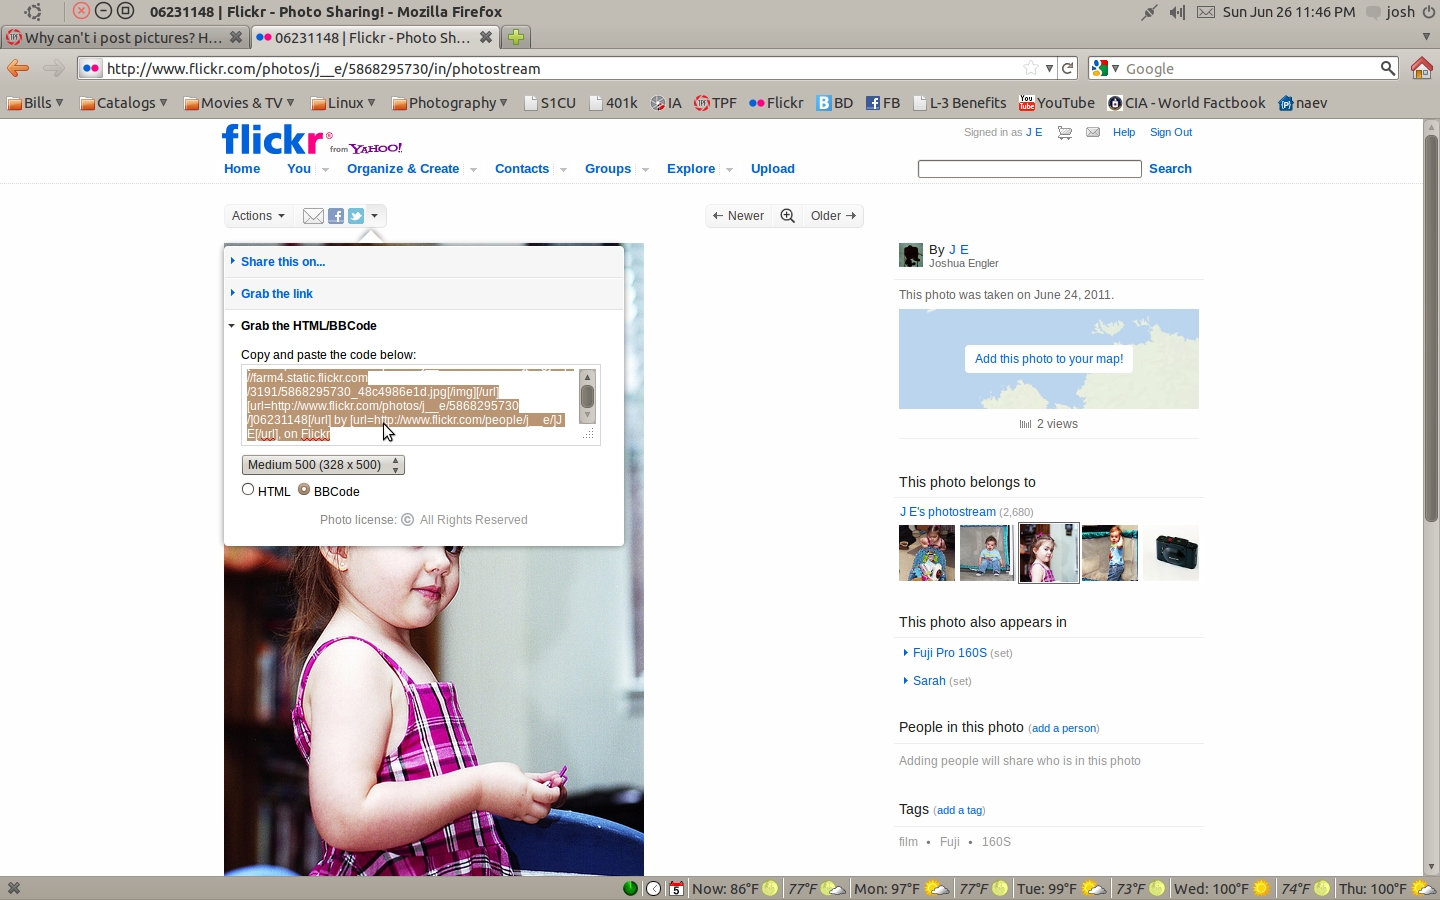Open the CIA - World Factbook bookmark
The width and height of the screenshot is (1440, 900).
click(1186, 103)
